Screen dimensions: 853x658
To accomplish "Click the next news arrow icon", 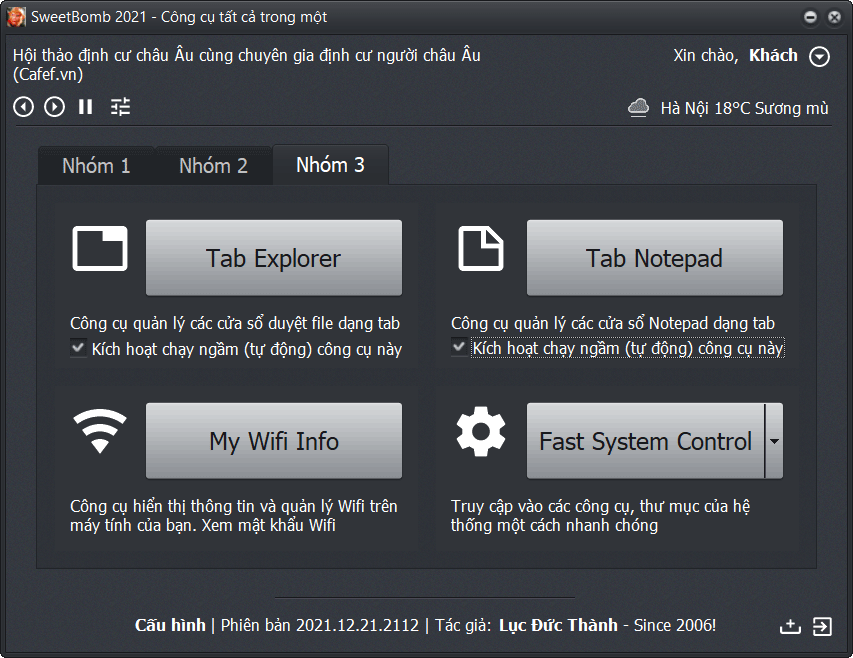I will tap(55, 107).
